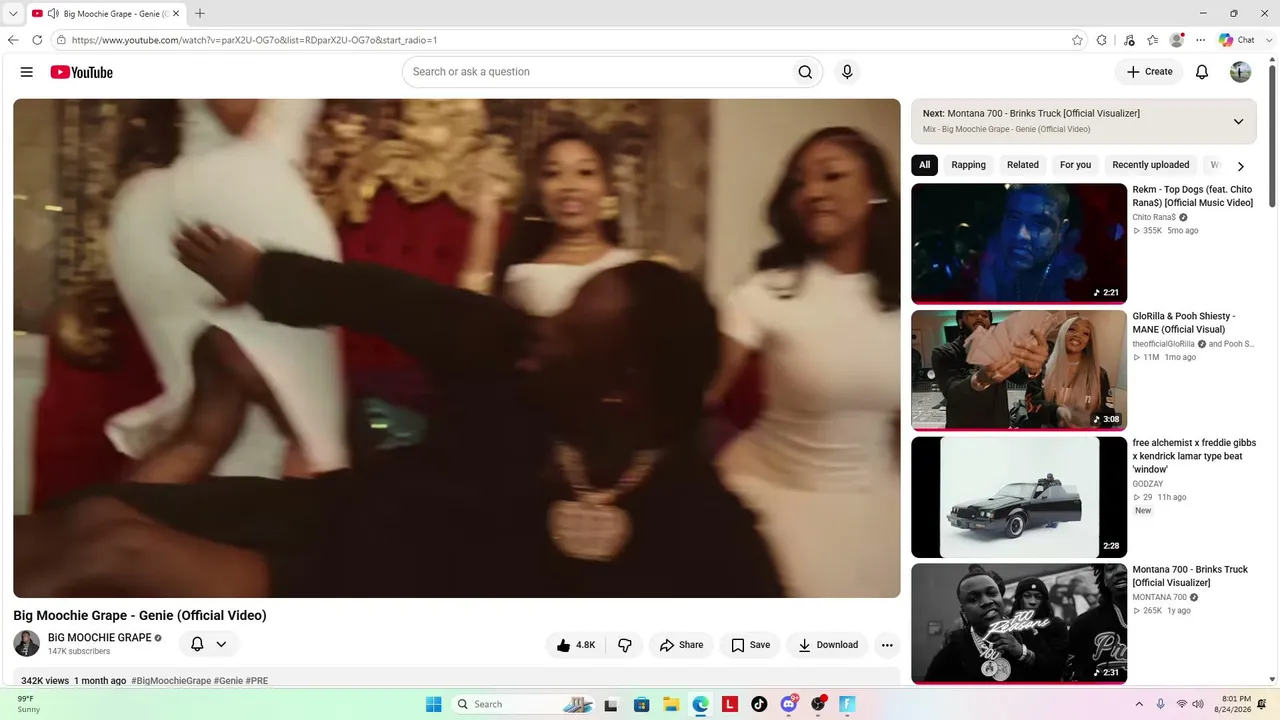
Task: Save the video to a playlist
Action: tap(751, 645)
